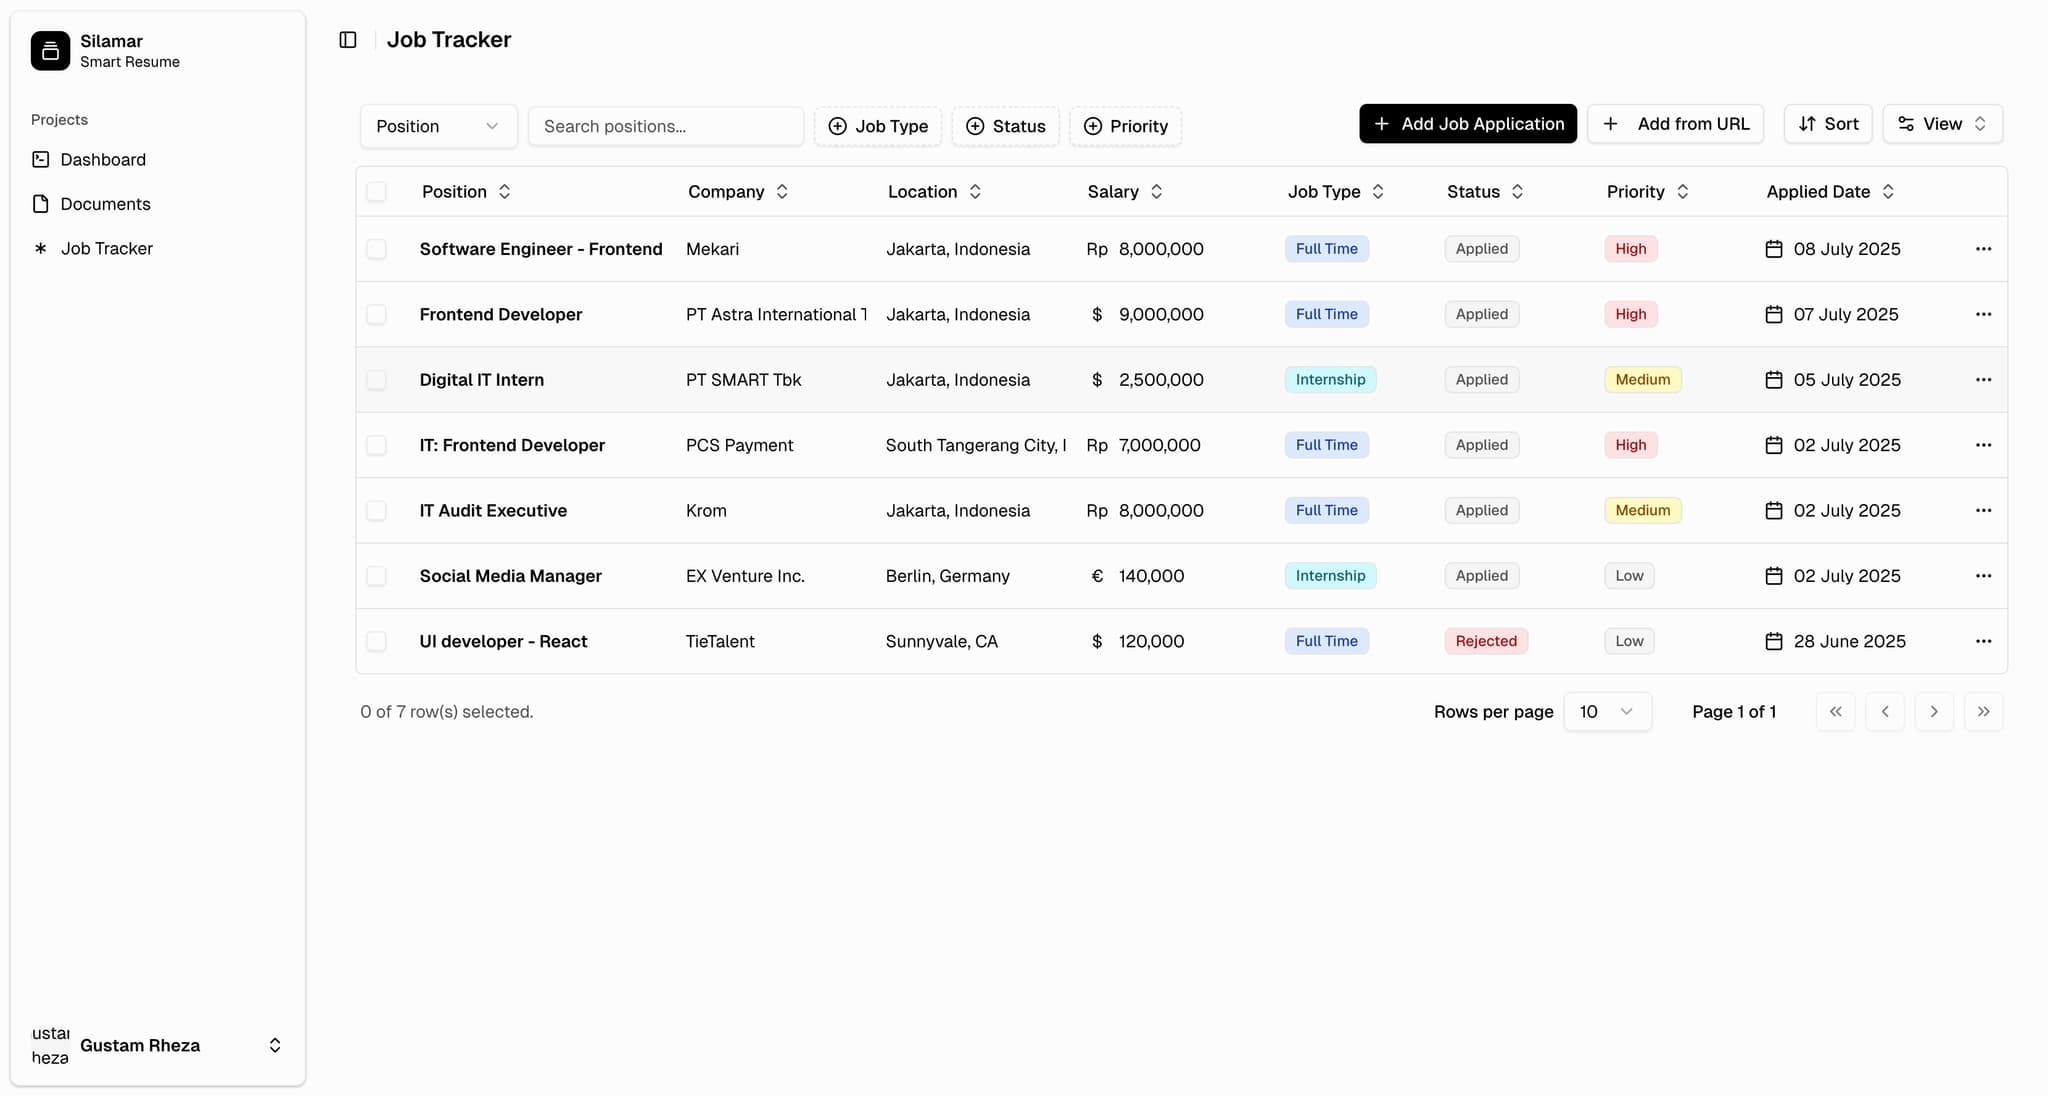Screen dimensions: 2048x1096
Task: Click the PCS Payment company cell
Action: [x=740, y=445]
